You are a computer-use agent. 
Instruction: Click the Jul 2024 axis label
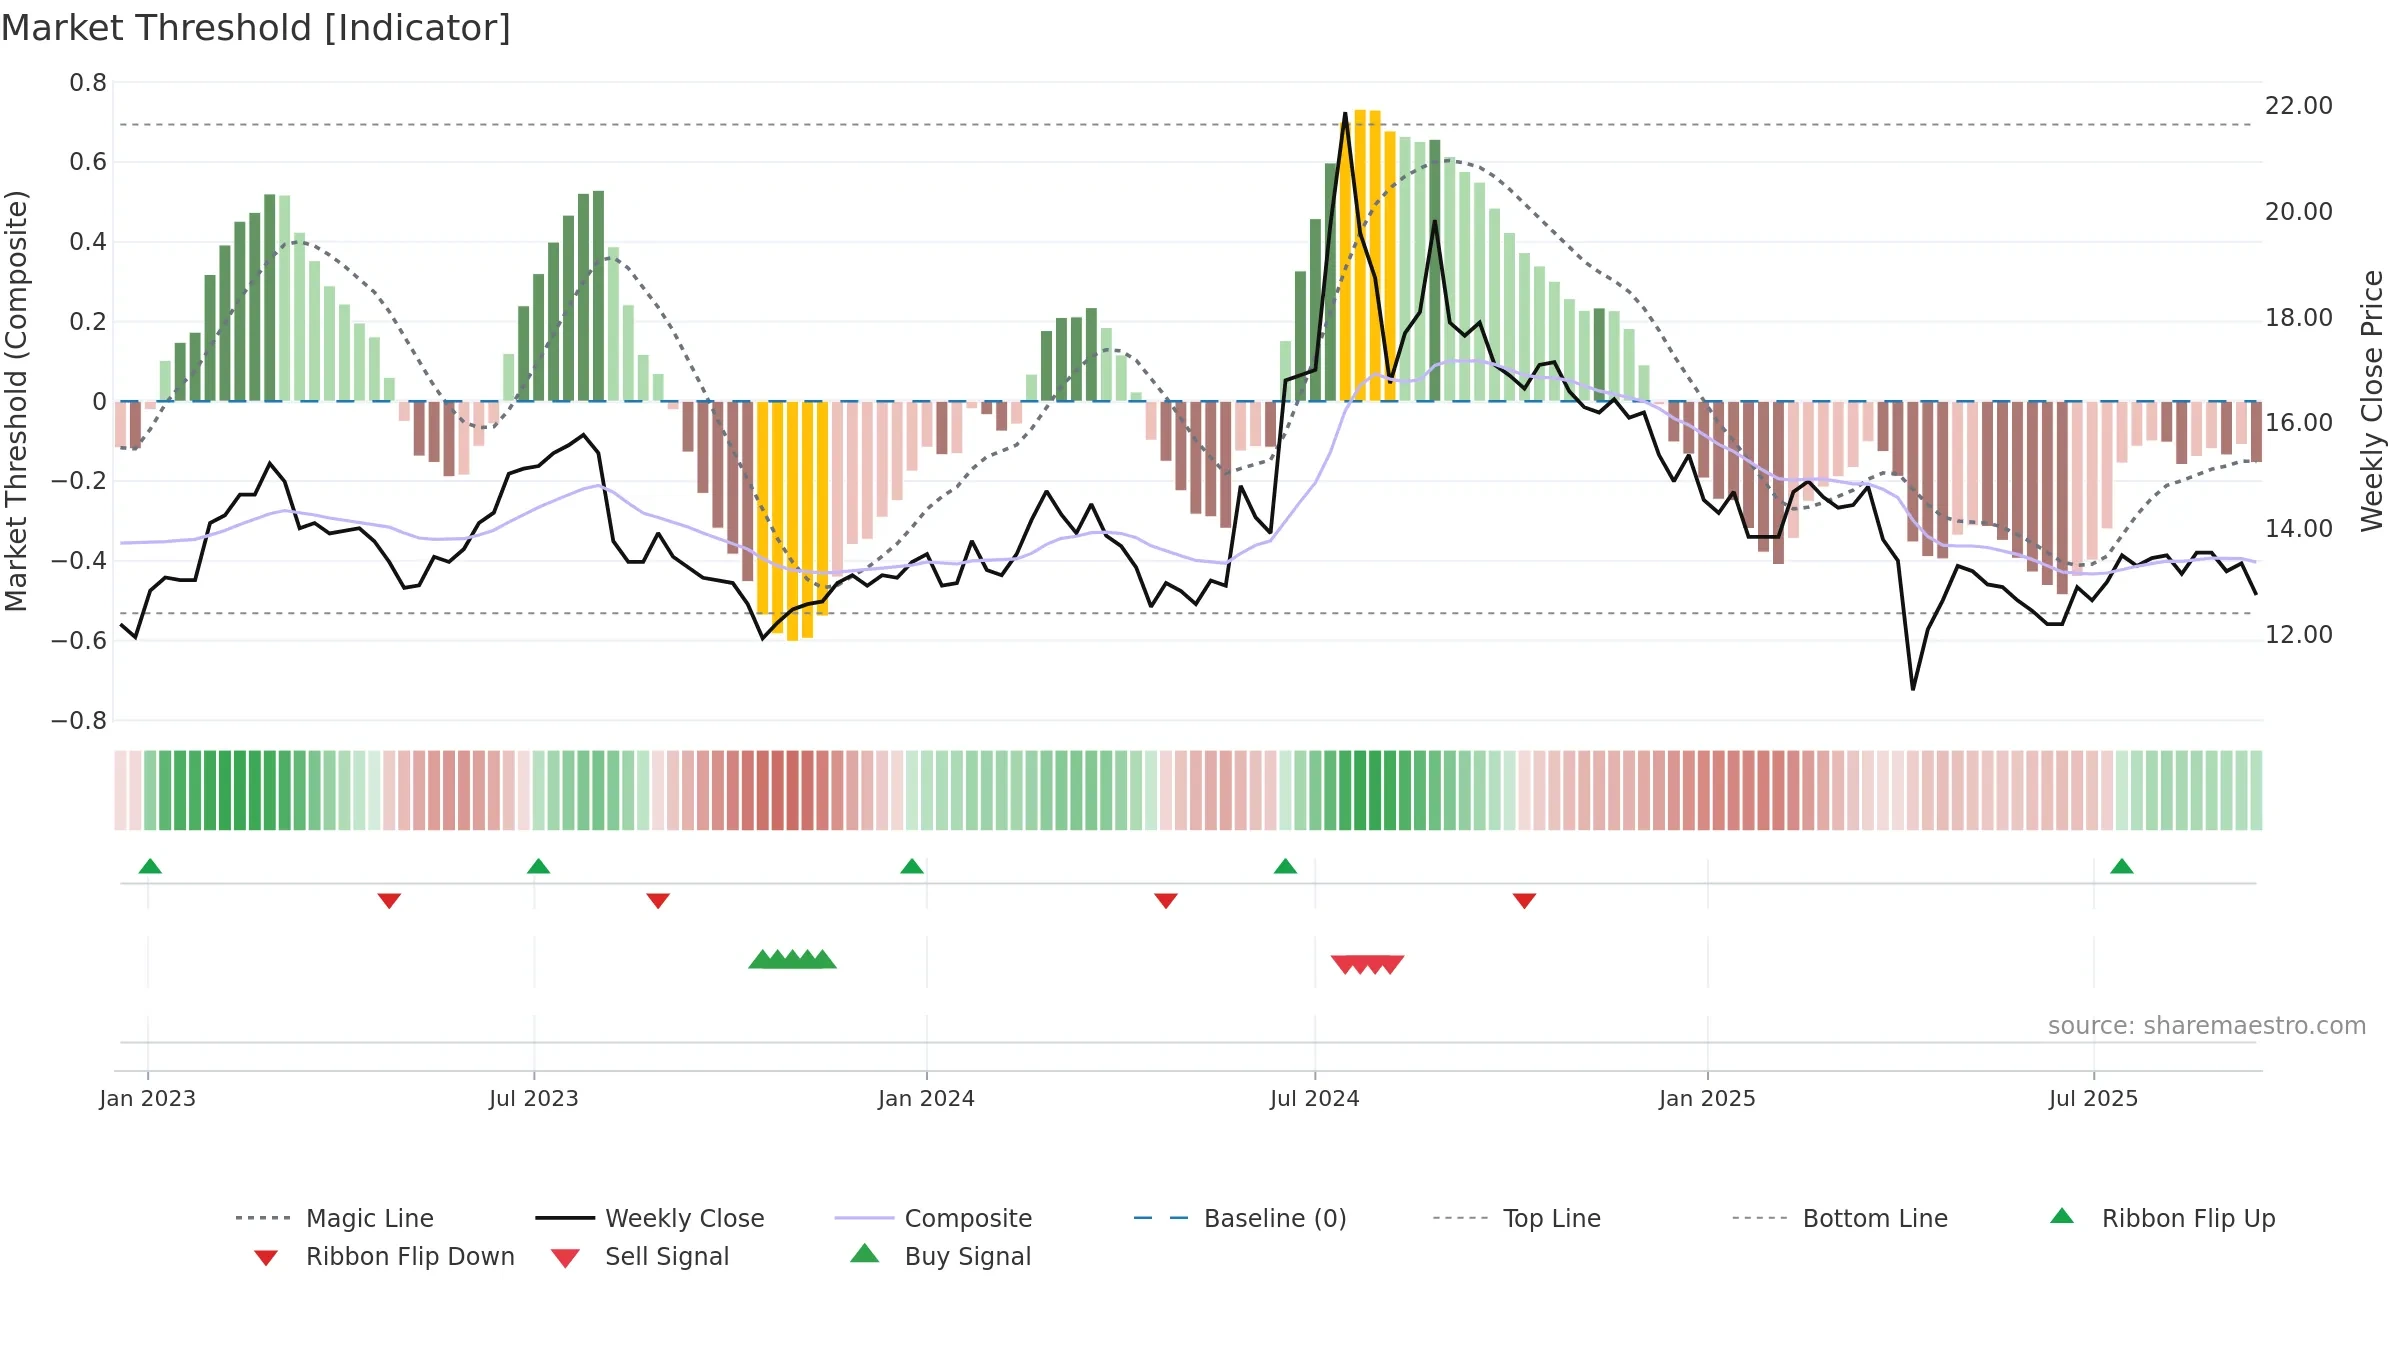[x=1315, y=1098]
